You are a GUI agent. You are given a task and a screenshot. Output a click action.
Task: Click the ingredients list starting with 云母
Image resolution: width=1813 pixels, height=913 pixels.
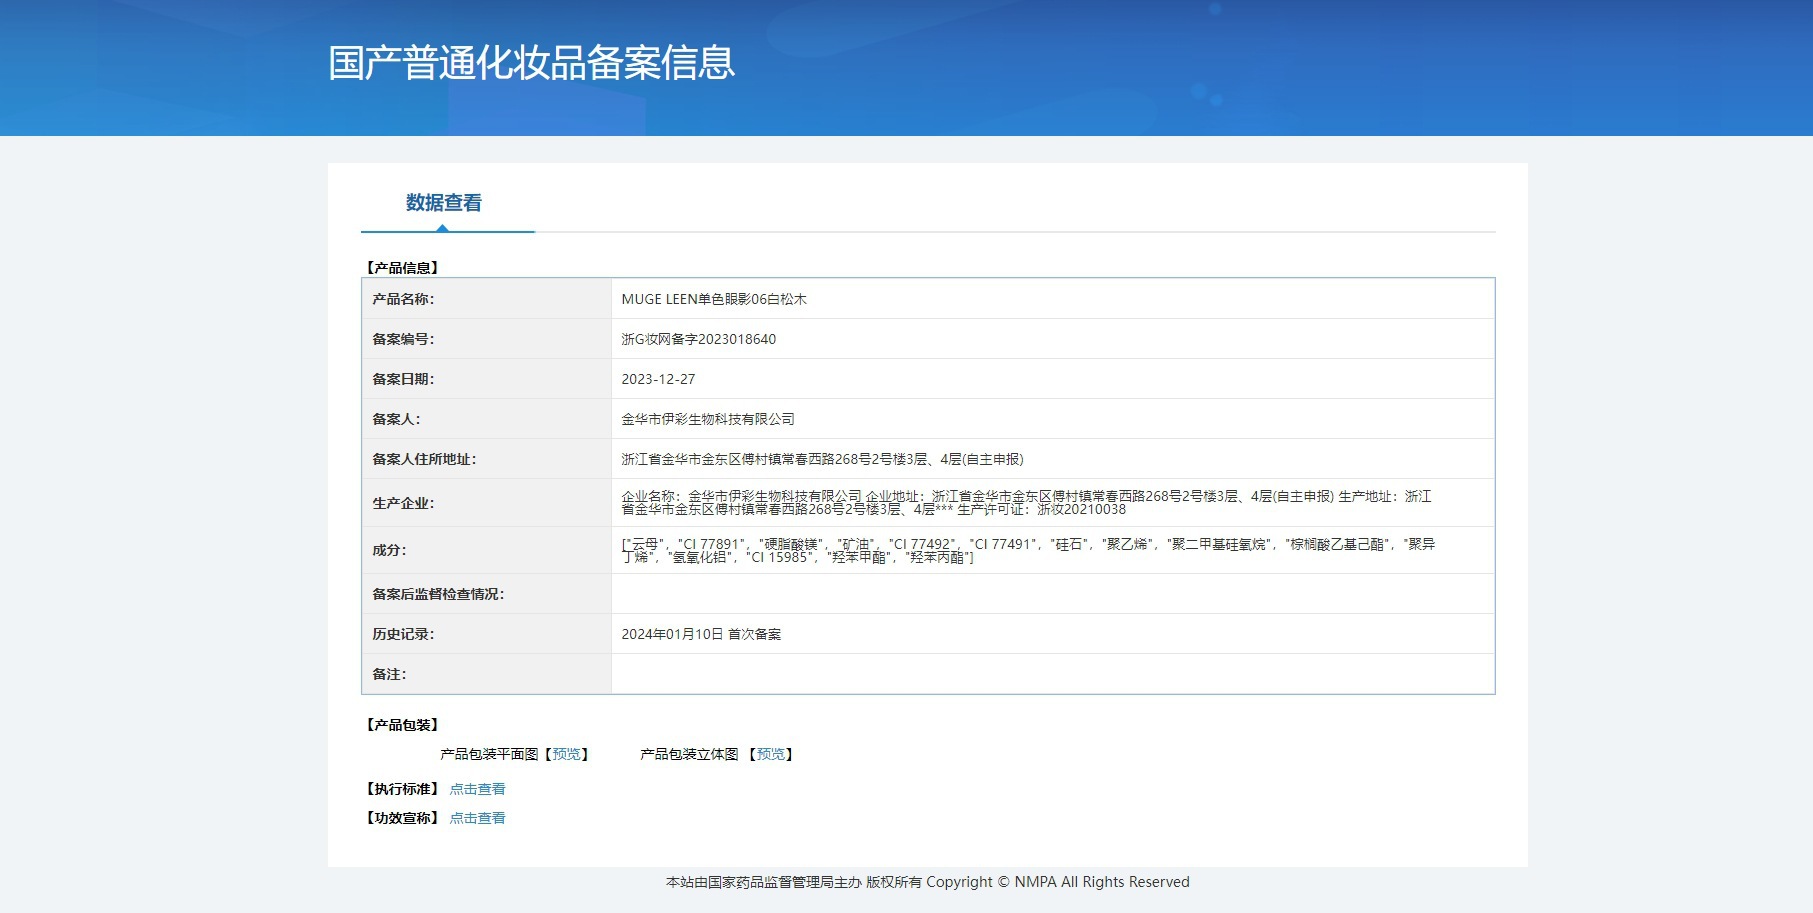[1028, 550]
